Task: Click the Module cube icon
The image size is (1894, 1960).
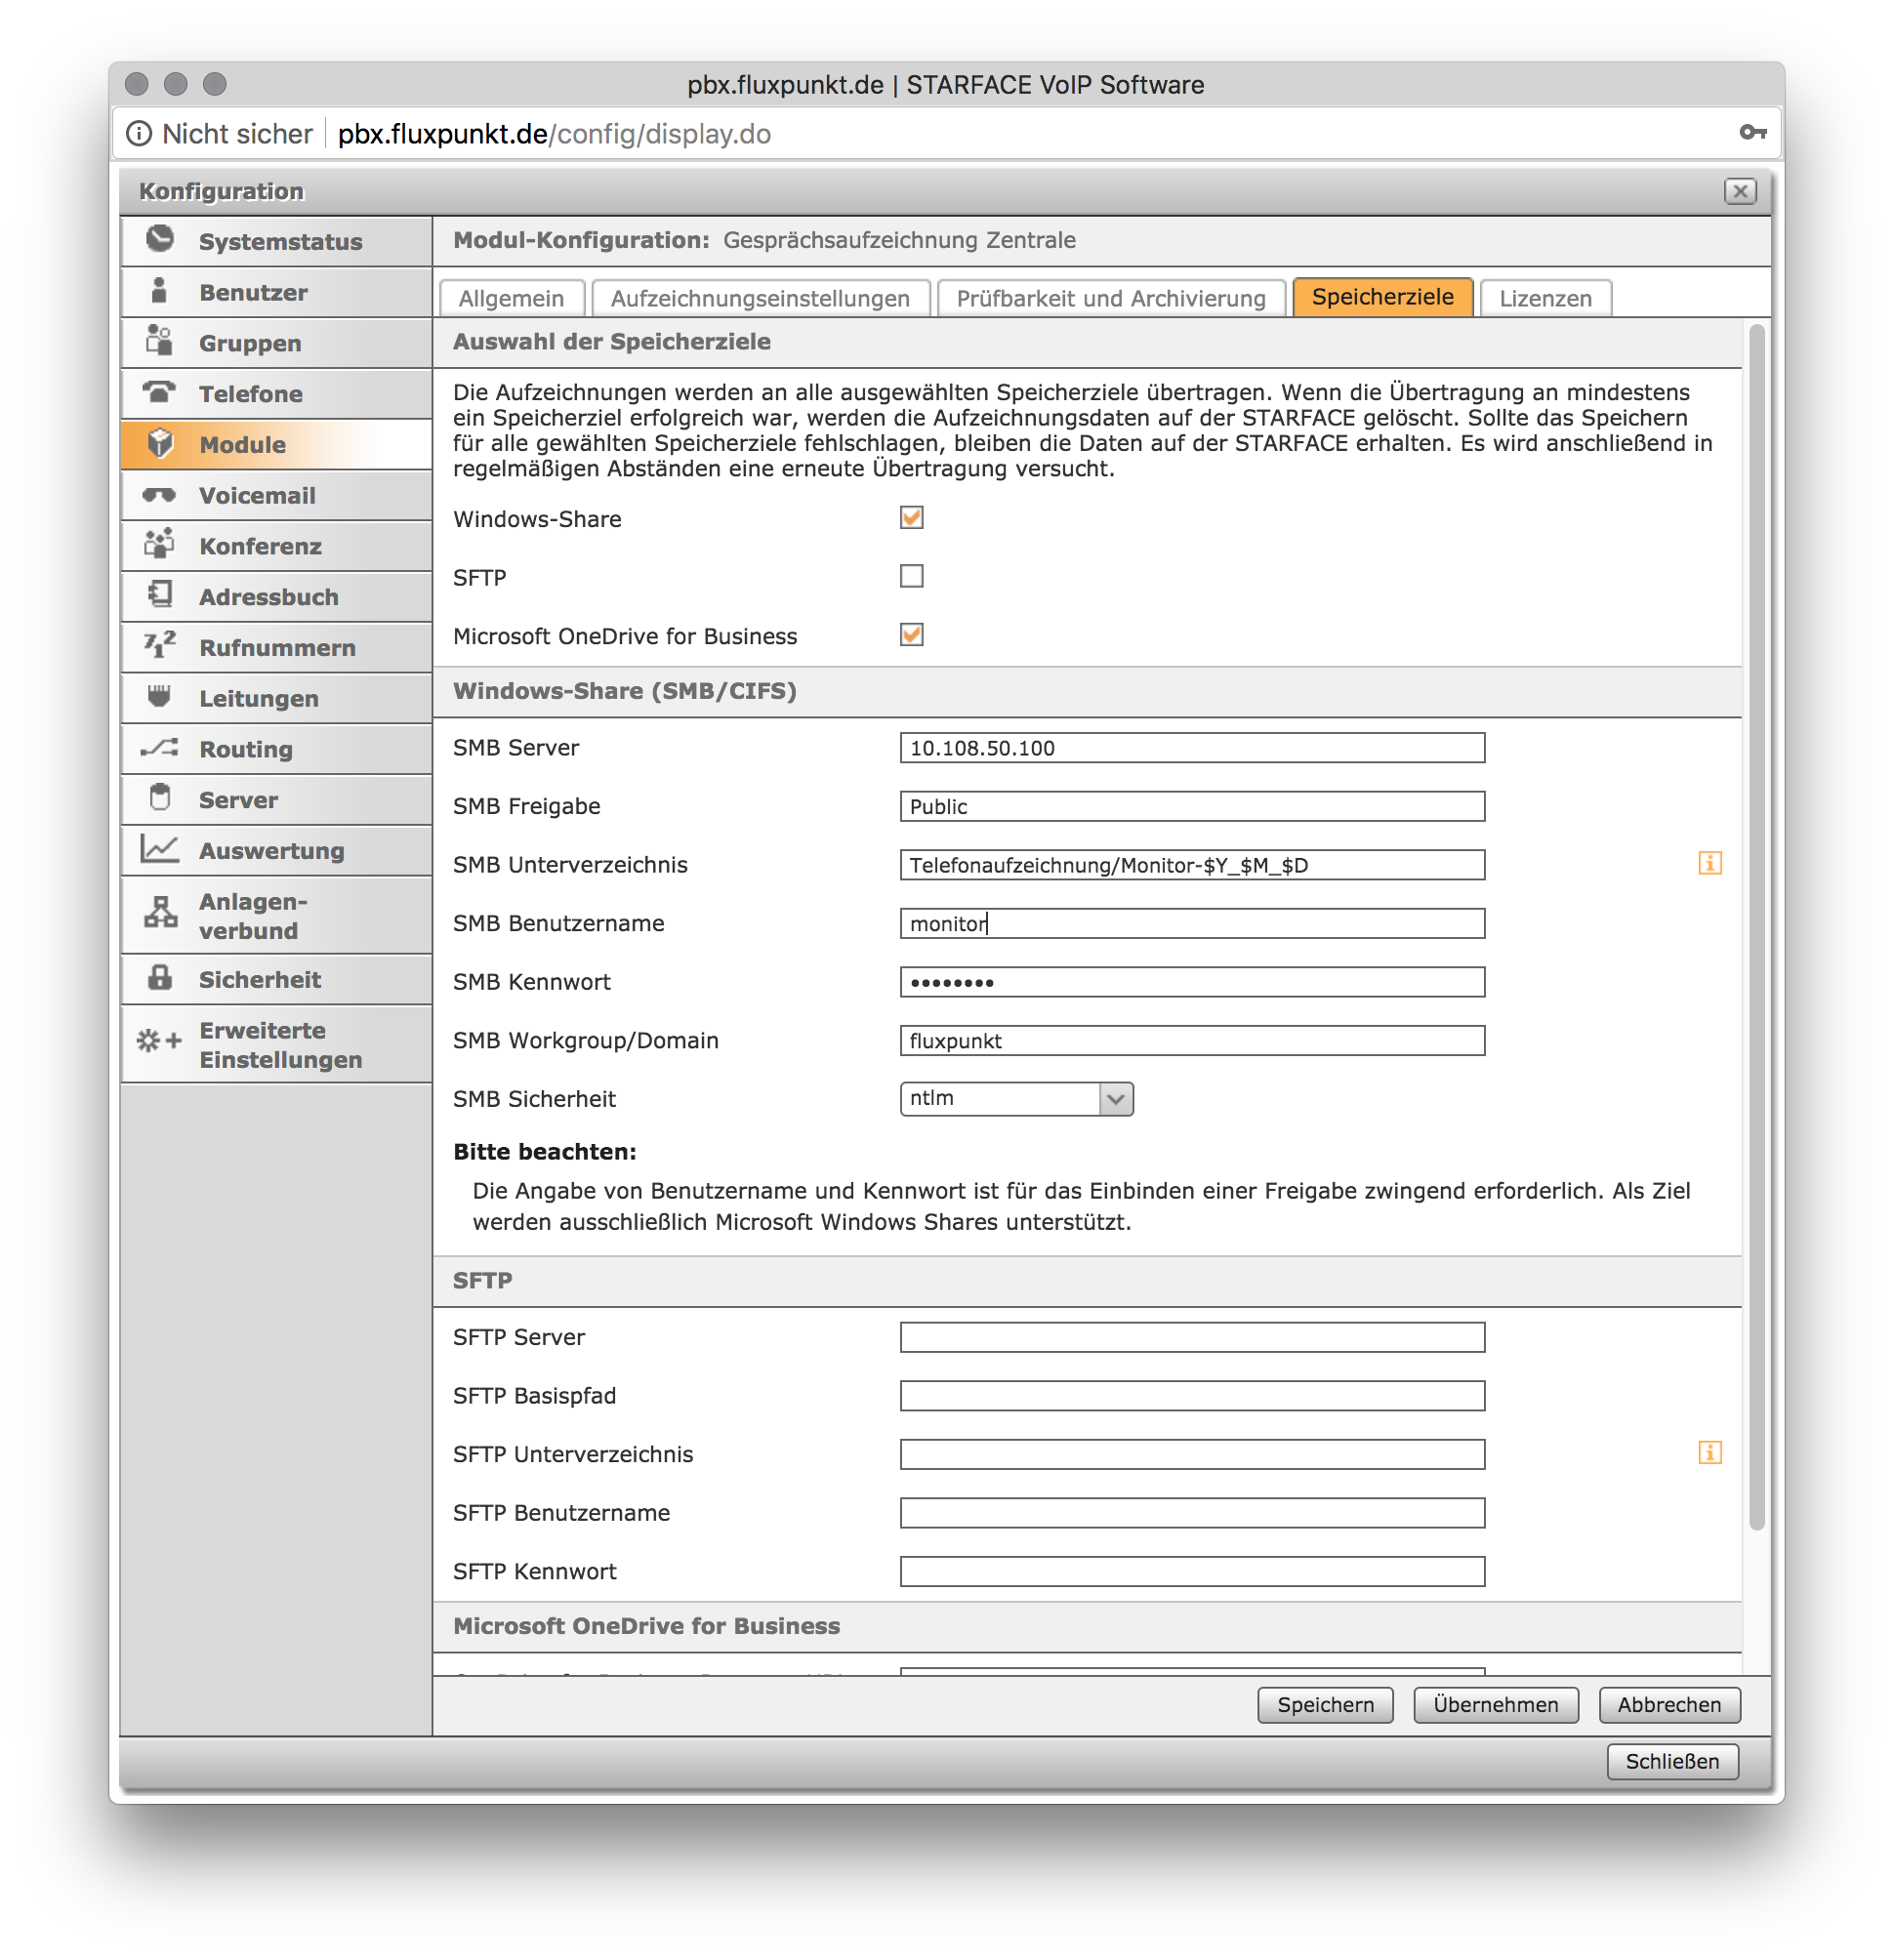Action: [160, 443]
